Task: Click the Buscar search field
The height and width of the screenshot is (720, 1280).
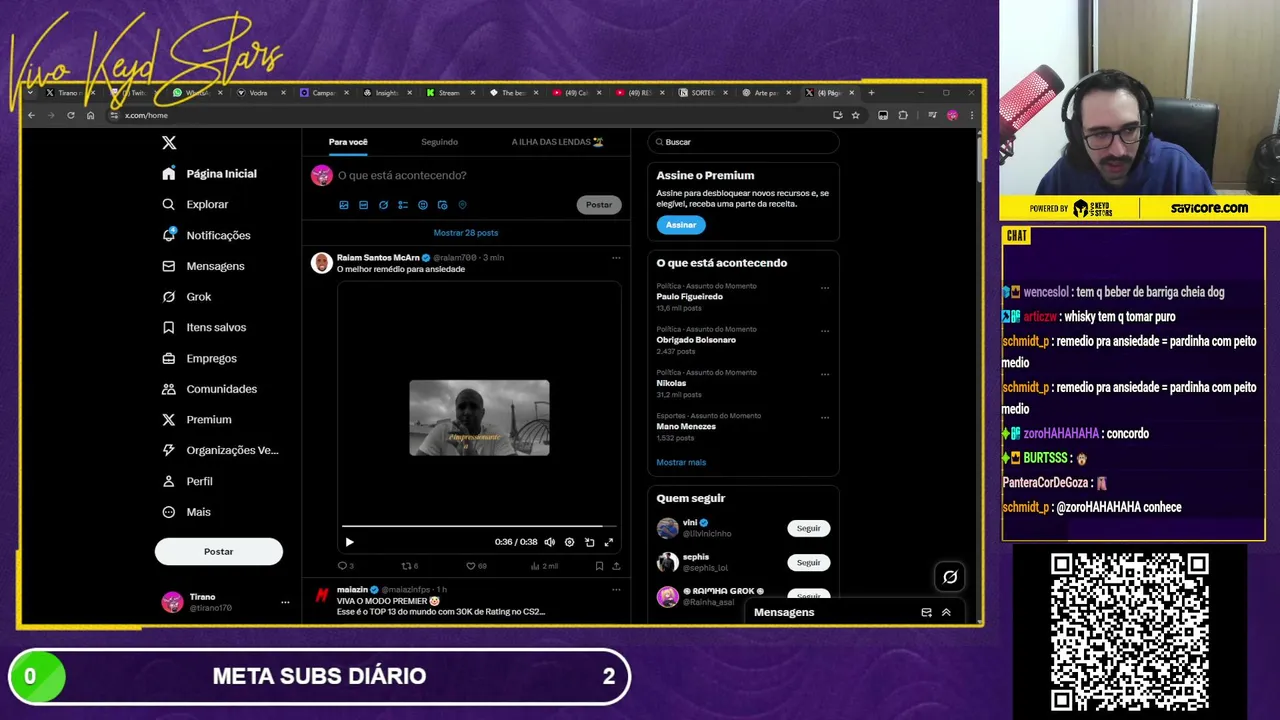Action: [x=743, y=142]
